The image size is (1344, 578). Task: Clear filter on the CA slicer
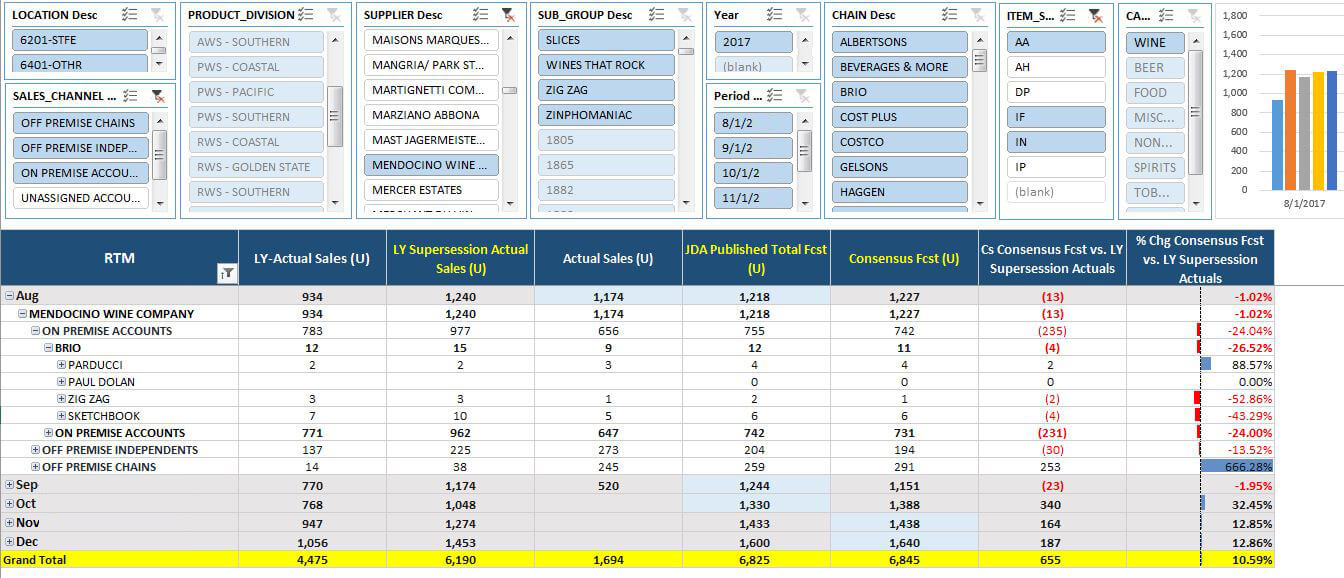tap(1192, 15)
